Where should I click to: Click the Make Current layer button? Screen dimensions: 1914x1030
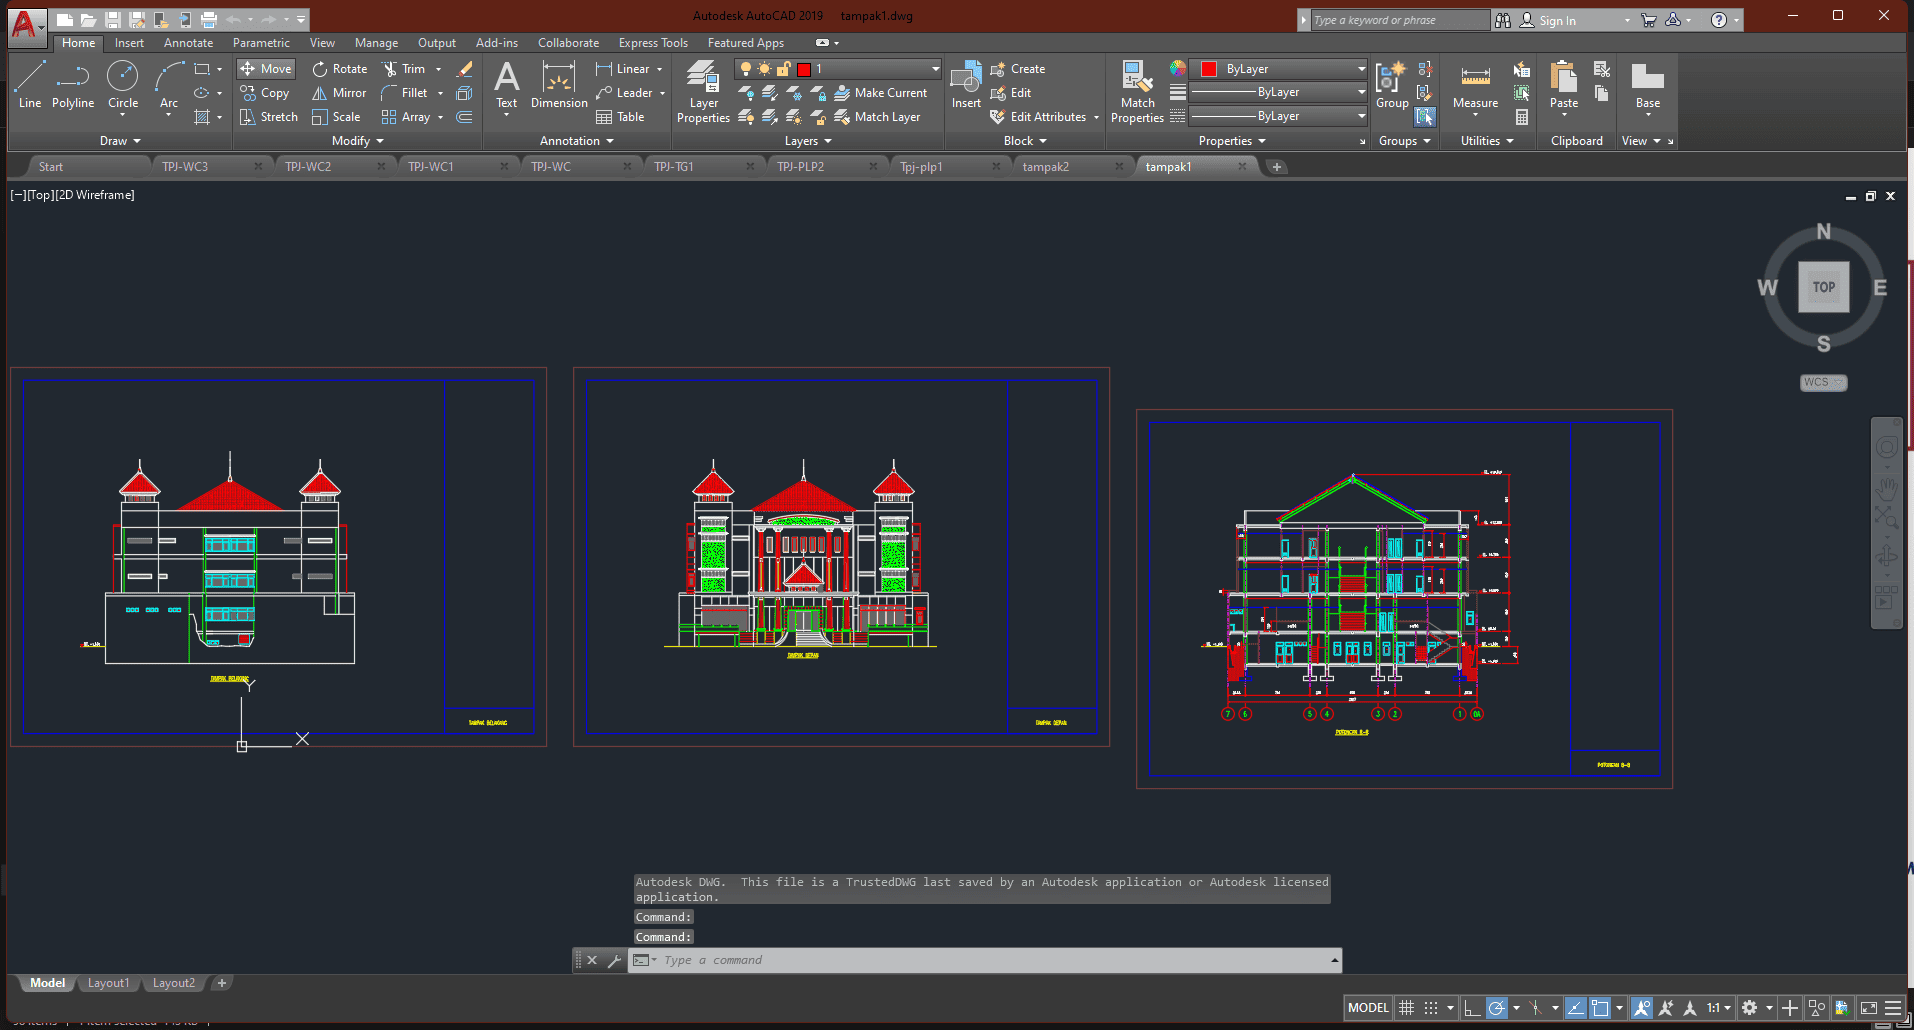880,93
